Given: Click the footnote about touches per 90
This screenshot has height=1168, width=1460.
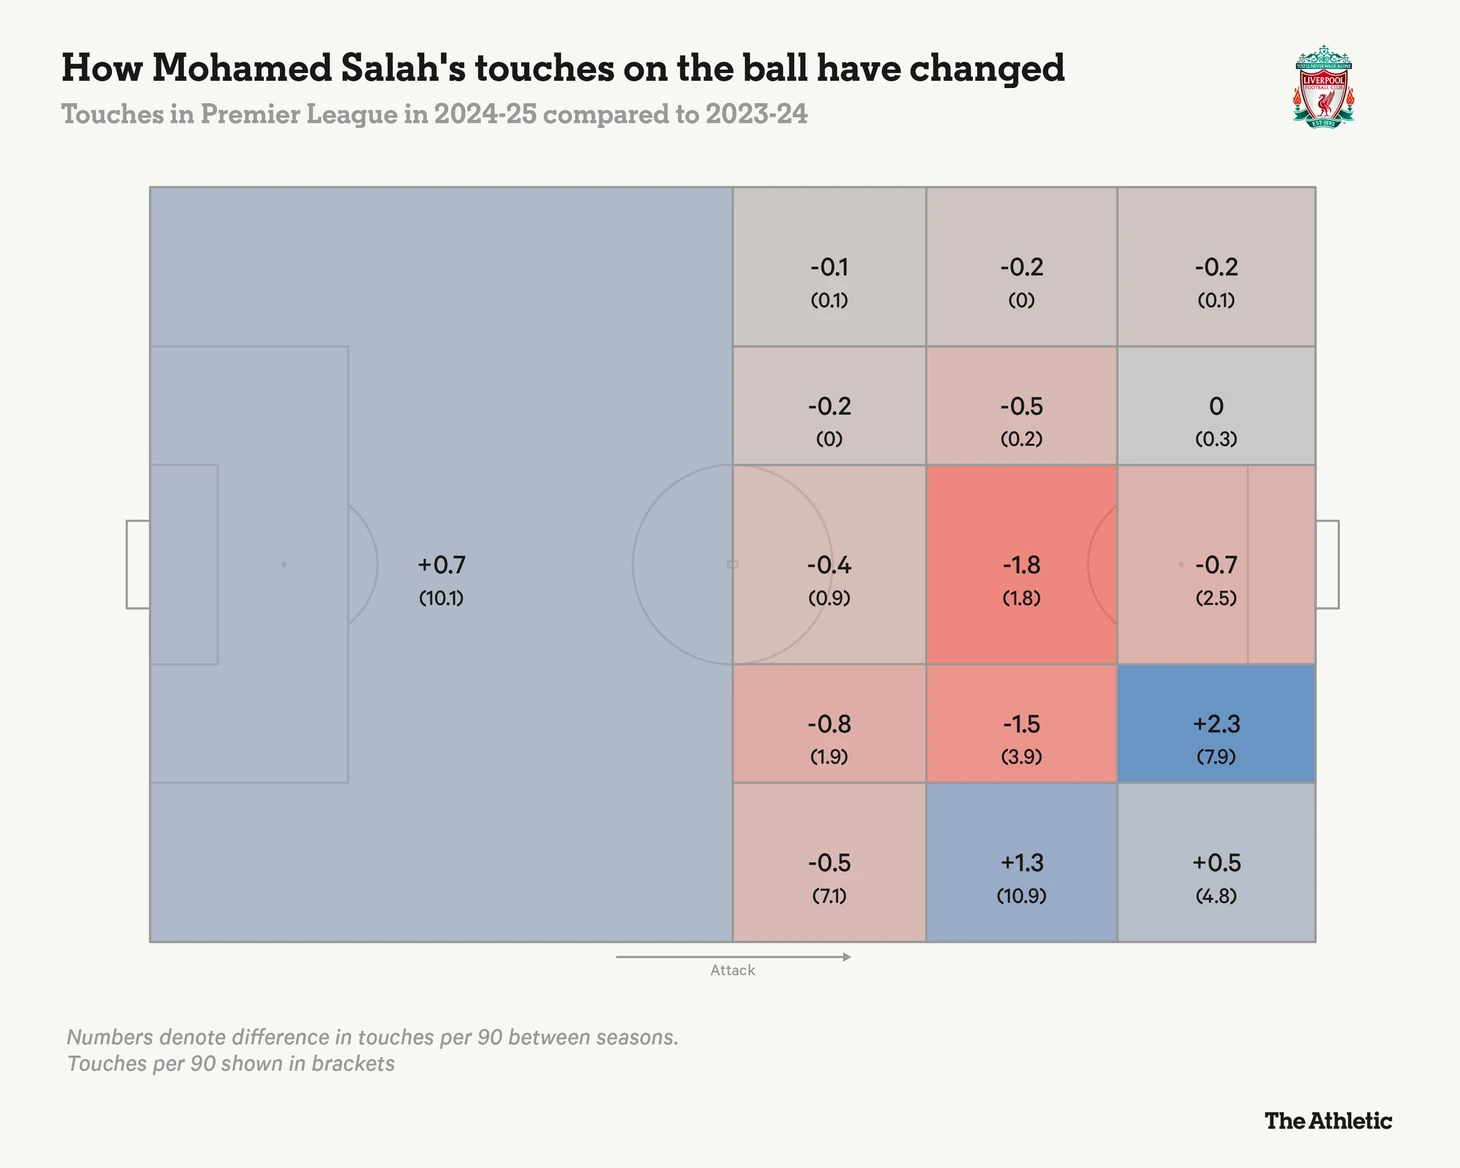Looking at the screenshot, I should coord(372,1050).
